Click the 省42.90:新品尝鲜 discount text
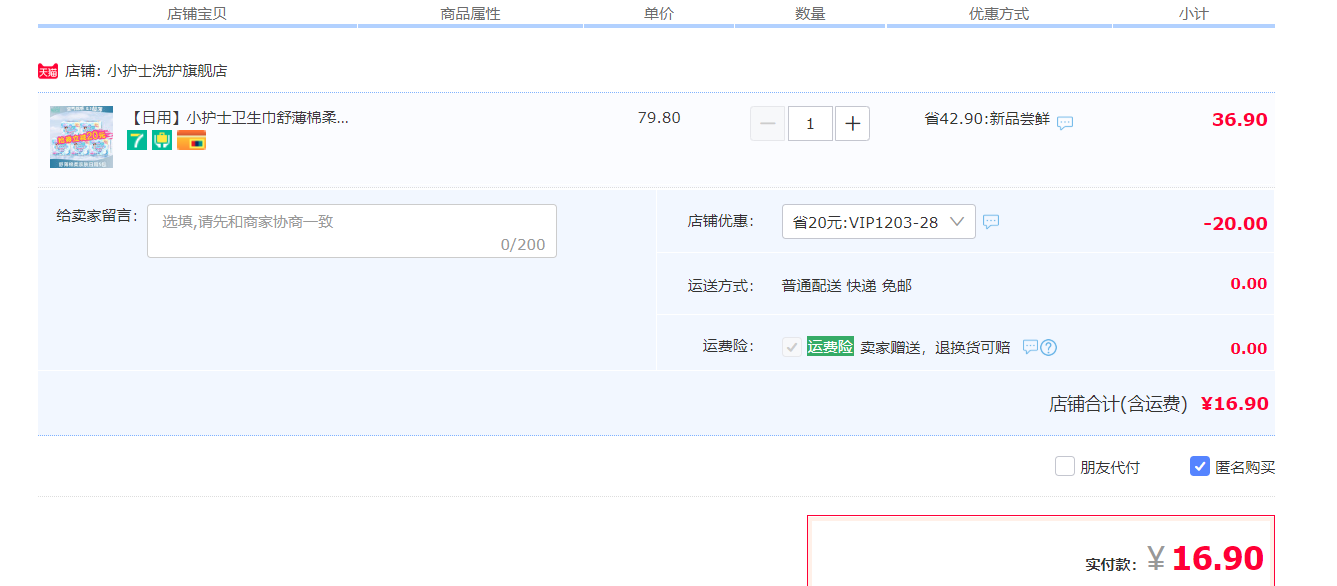The height and width of the screenshot is (586, 1337). click(987, 119)
